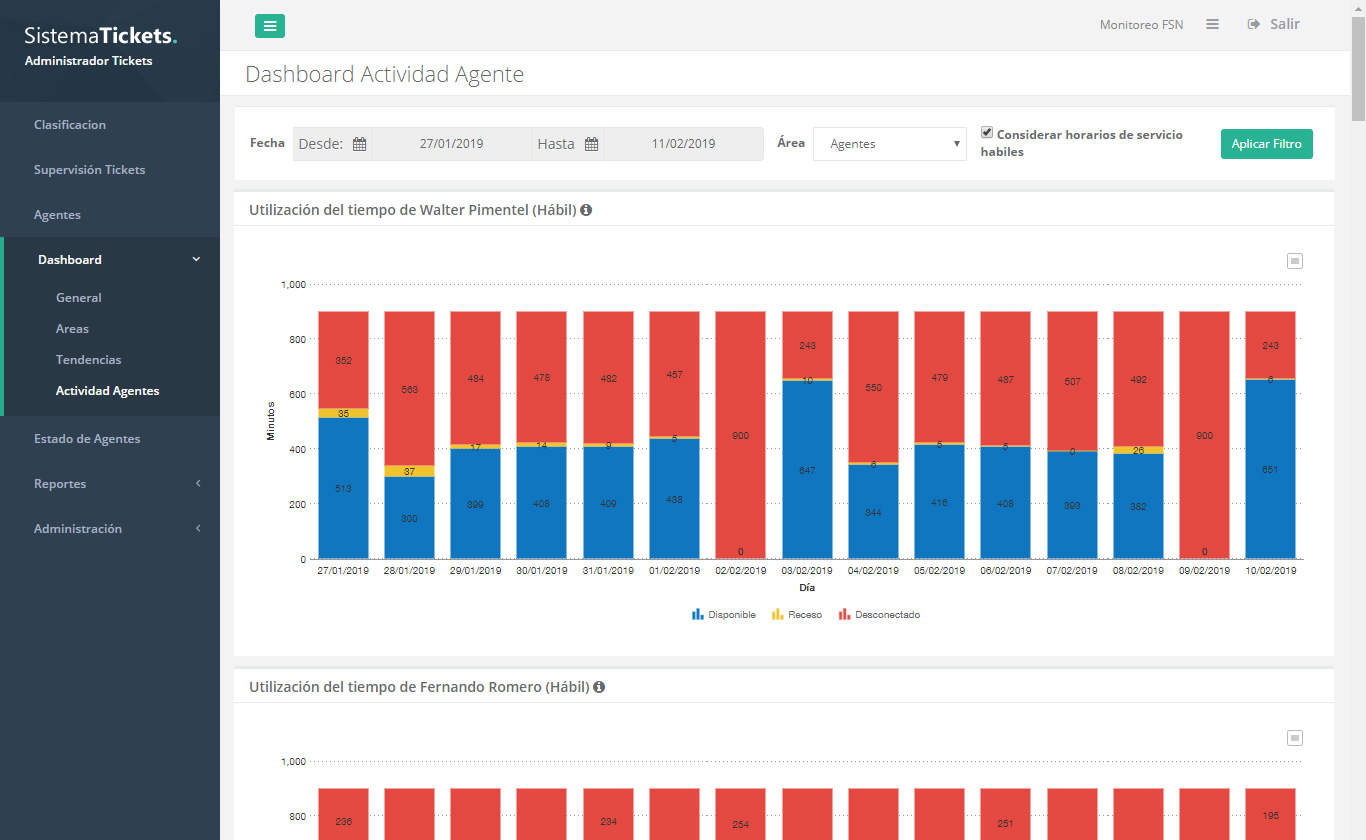1366x840 pixels.
Task: Click the 27/01/2019 axis label
Action: 343,571
